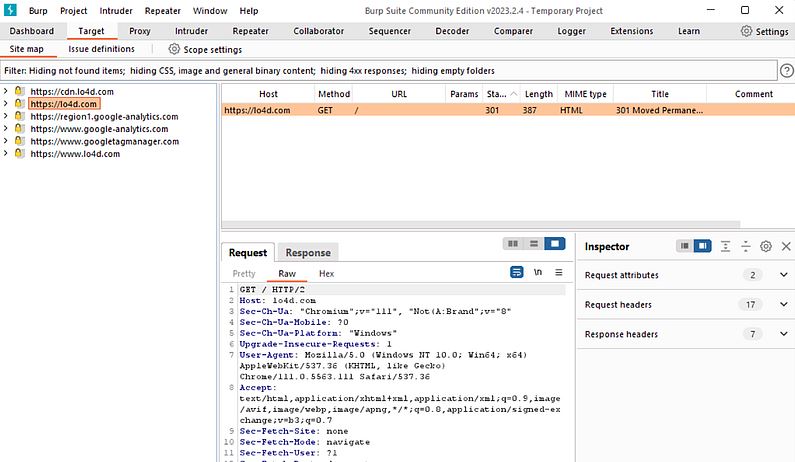Switch to the Logger tab
The width and height of the screenshot is (795, 462).
(x=571, y=31)
